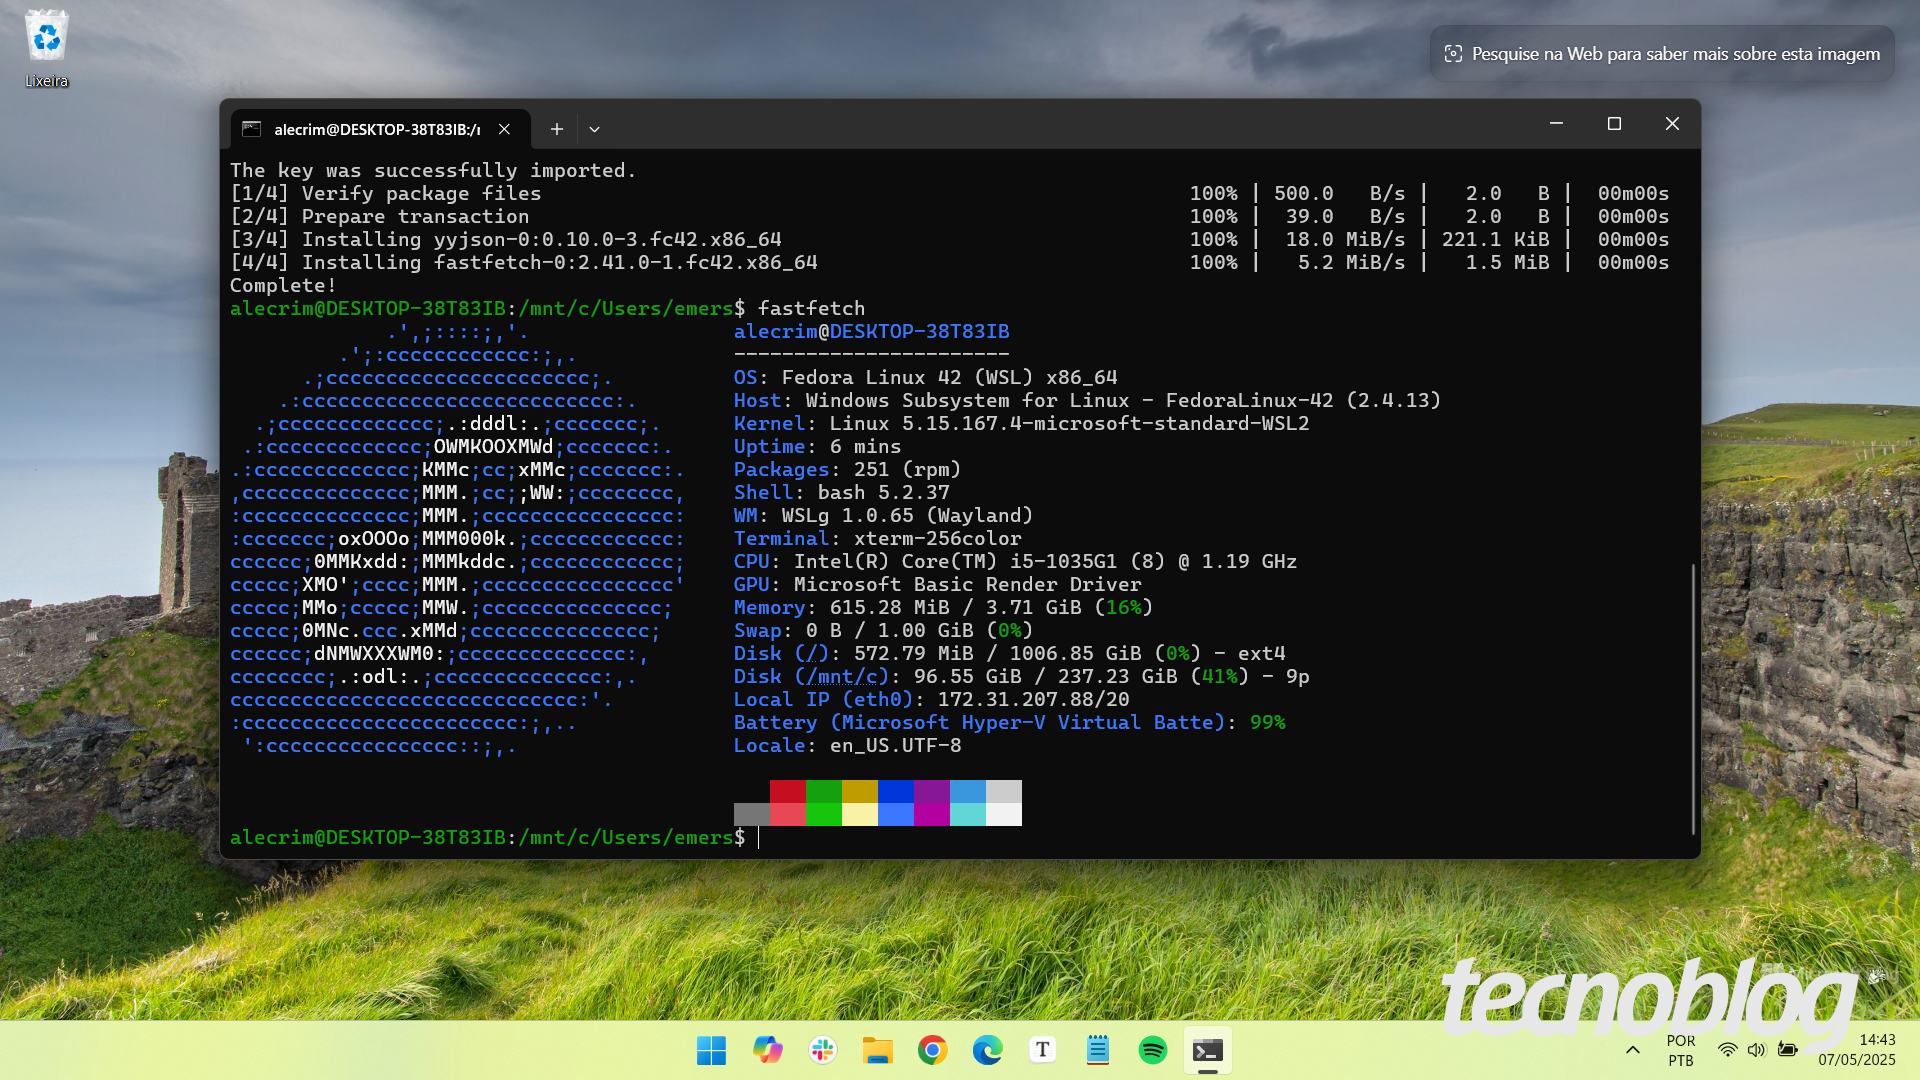Image resolution: width=1920 pixels, height=1080 pixels.
Task: Open a new terminal tab with plus button
Action: [557, 129]
